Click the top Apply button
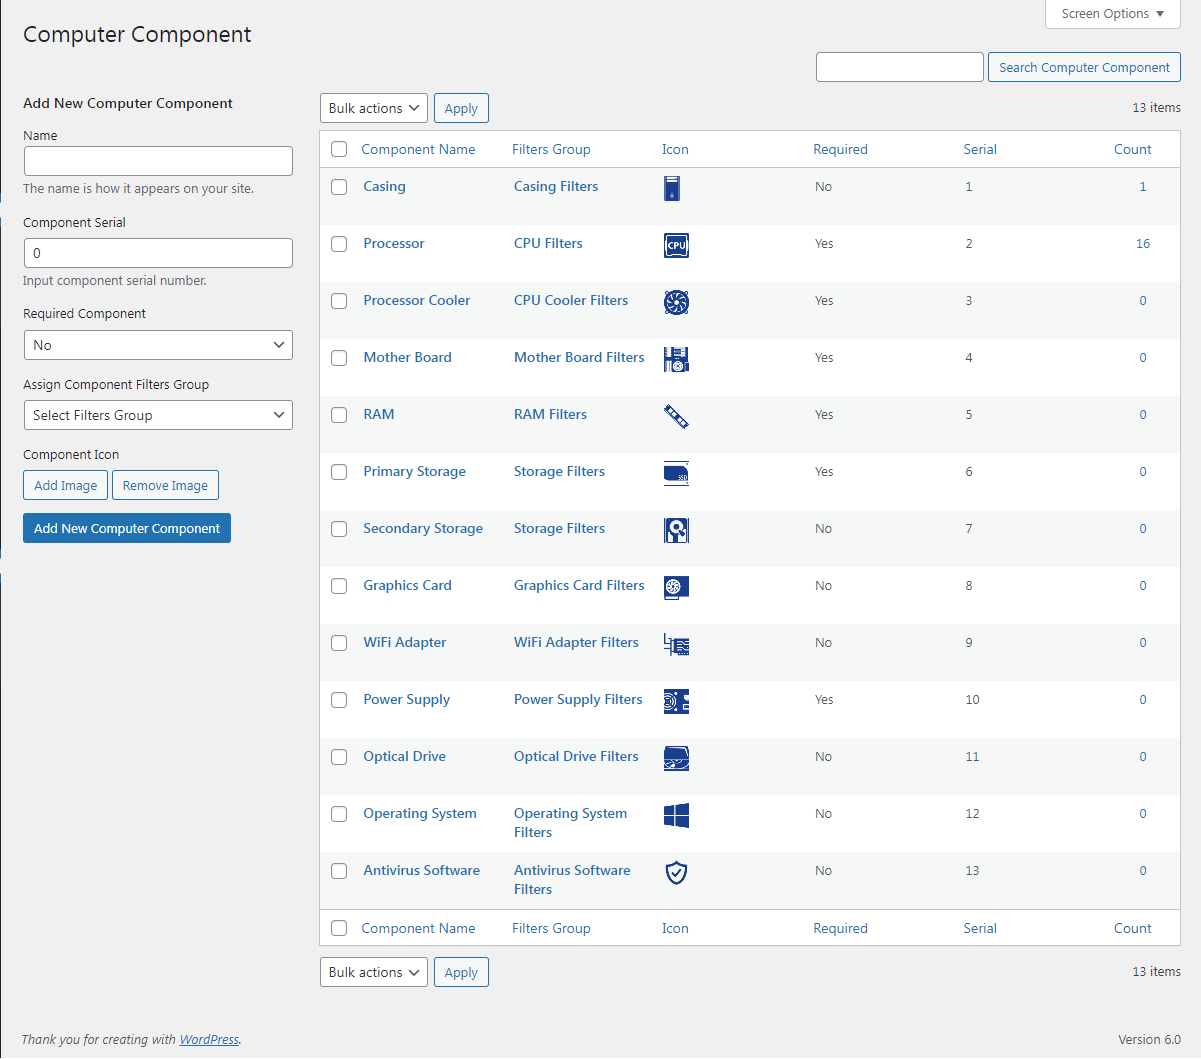This screenshot has width=1201, height=1059. point(461,108)
